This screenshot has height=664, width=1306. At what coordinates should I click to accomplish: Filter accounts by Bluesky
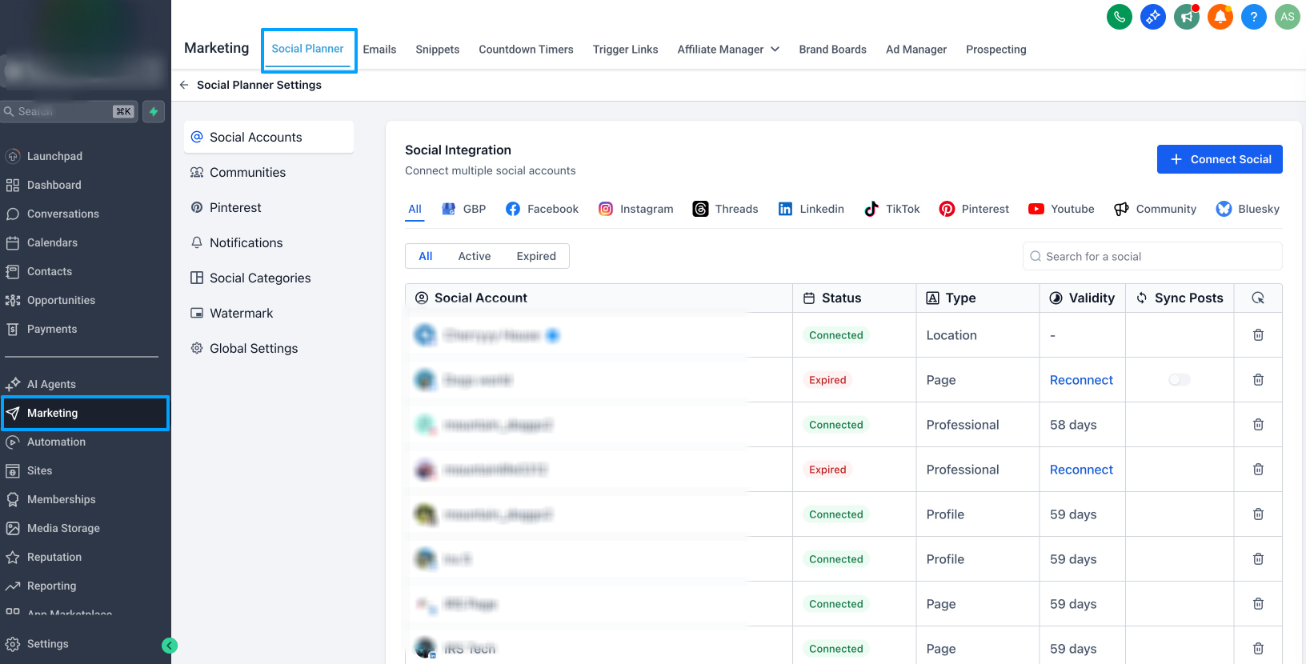pos(1248,209)
